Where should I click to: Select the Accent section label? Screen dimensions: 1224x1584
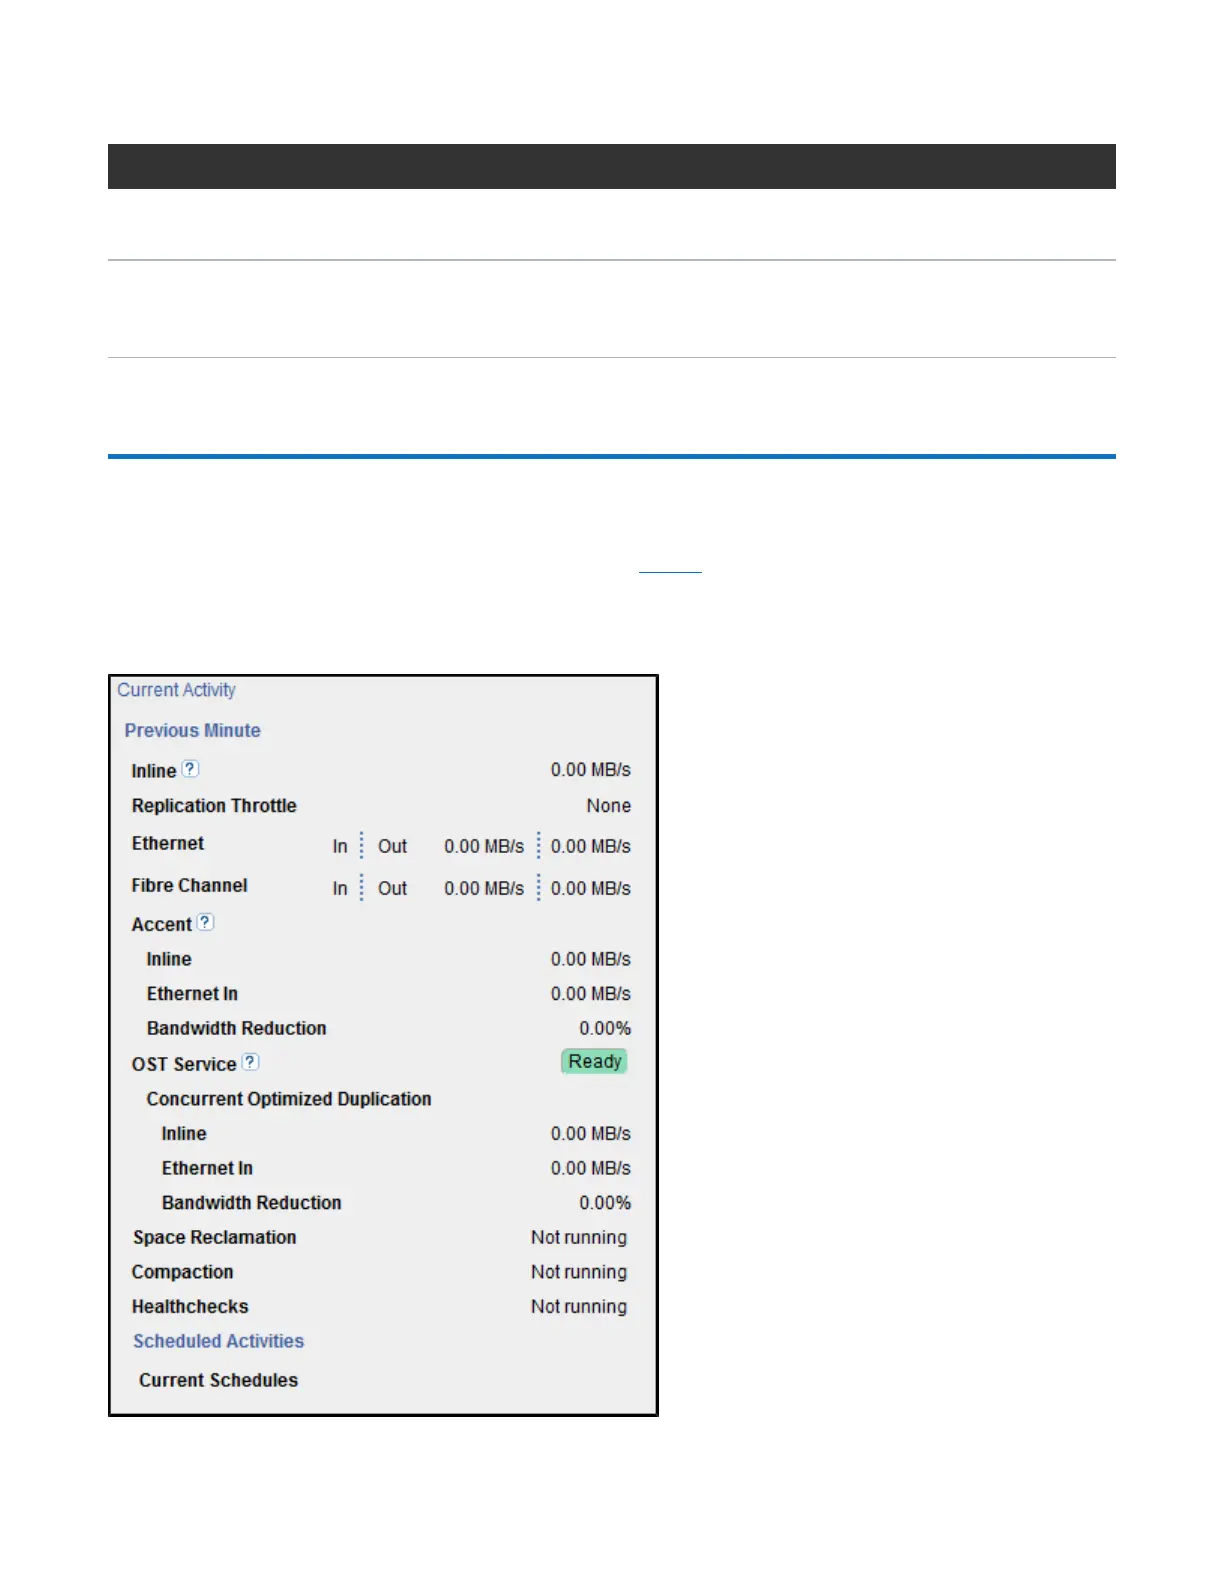point(161,925)
